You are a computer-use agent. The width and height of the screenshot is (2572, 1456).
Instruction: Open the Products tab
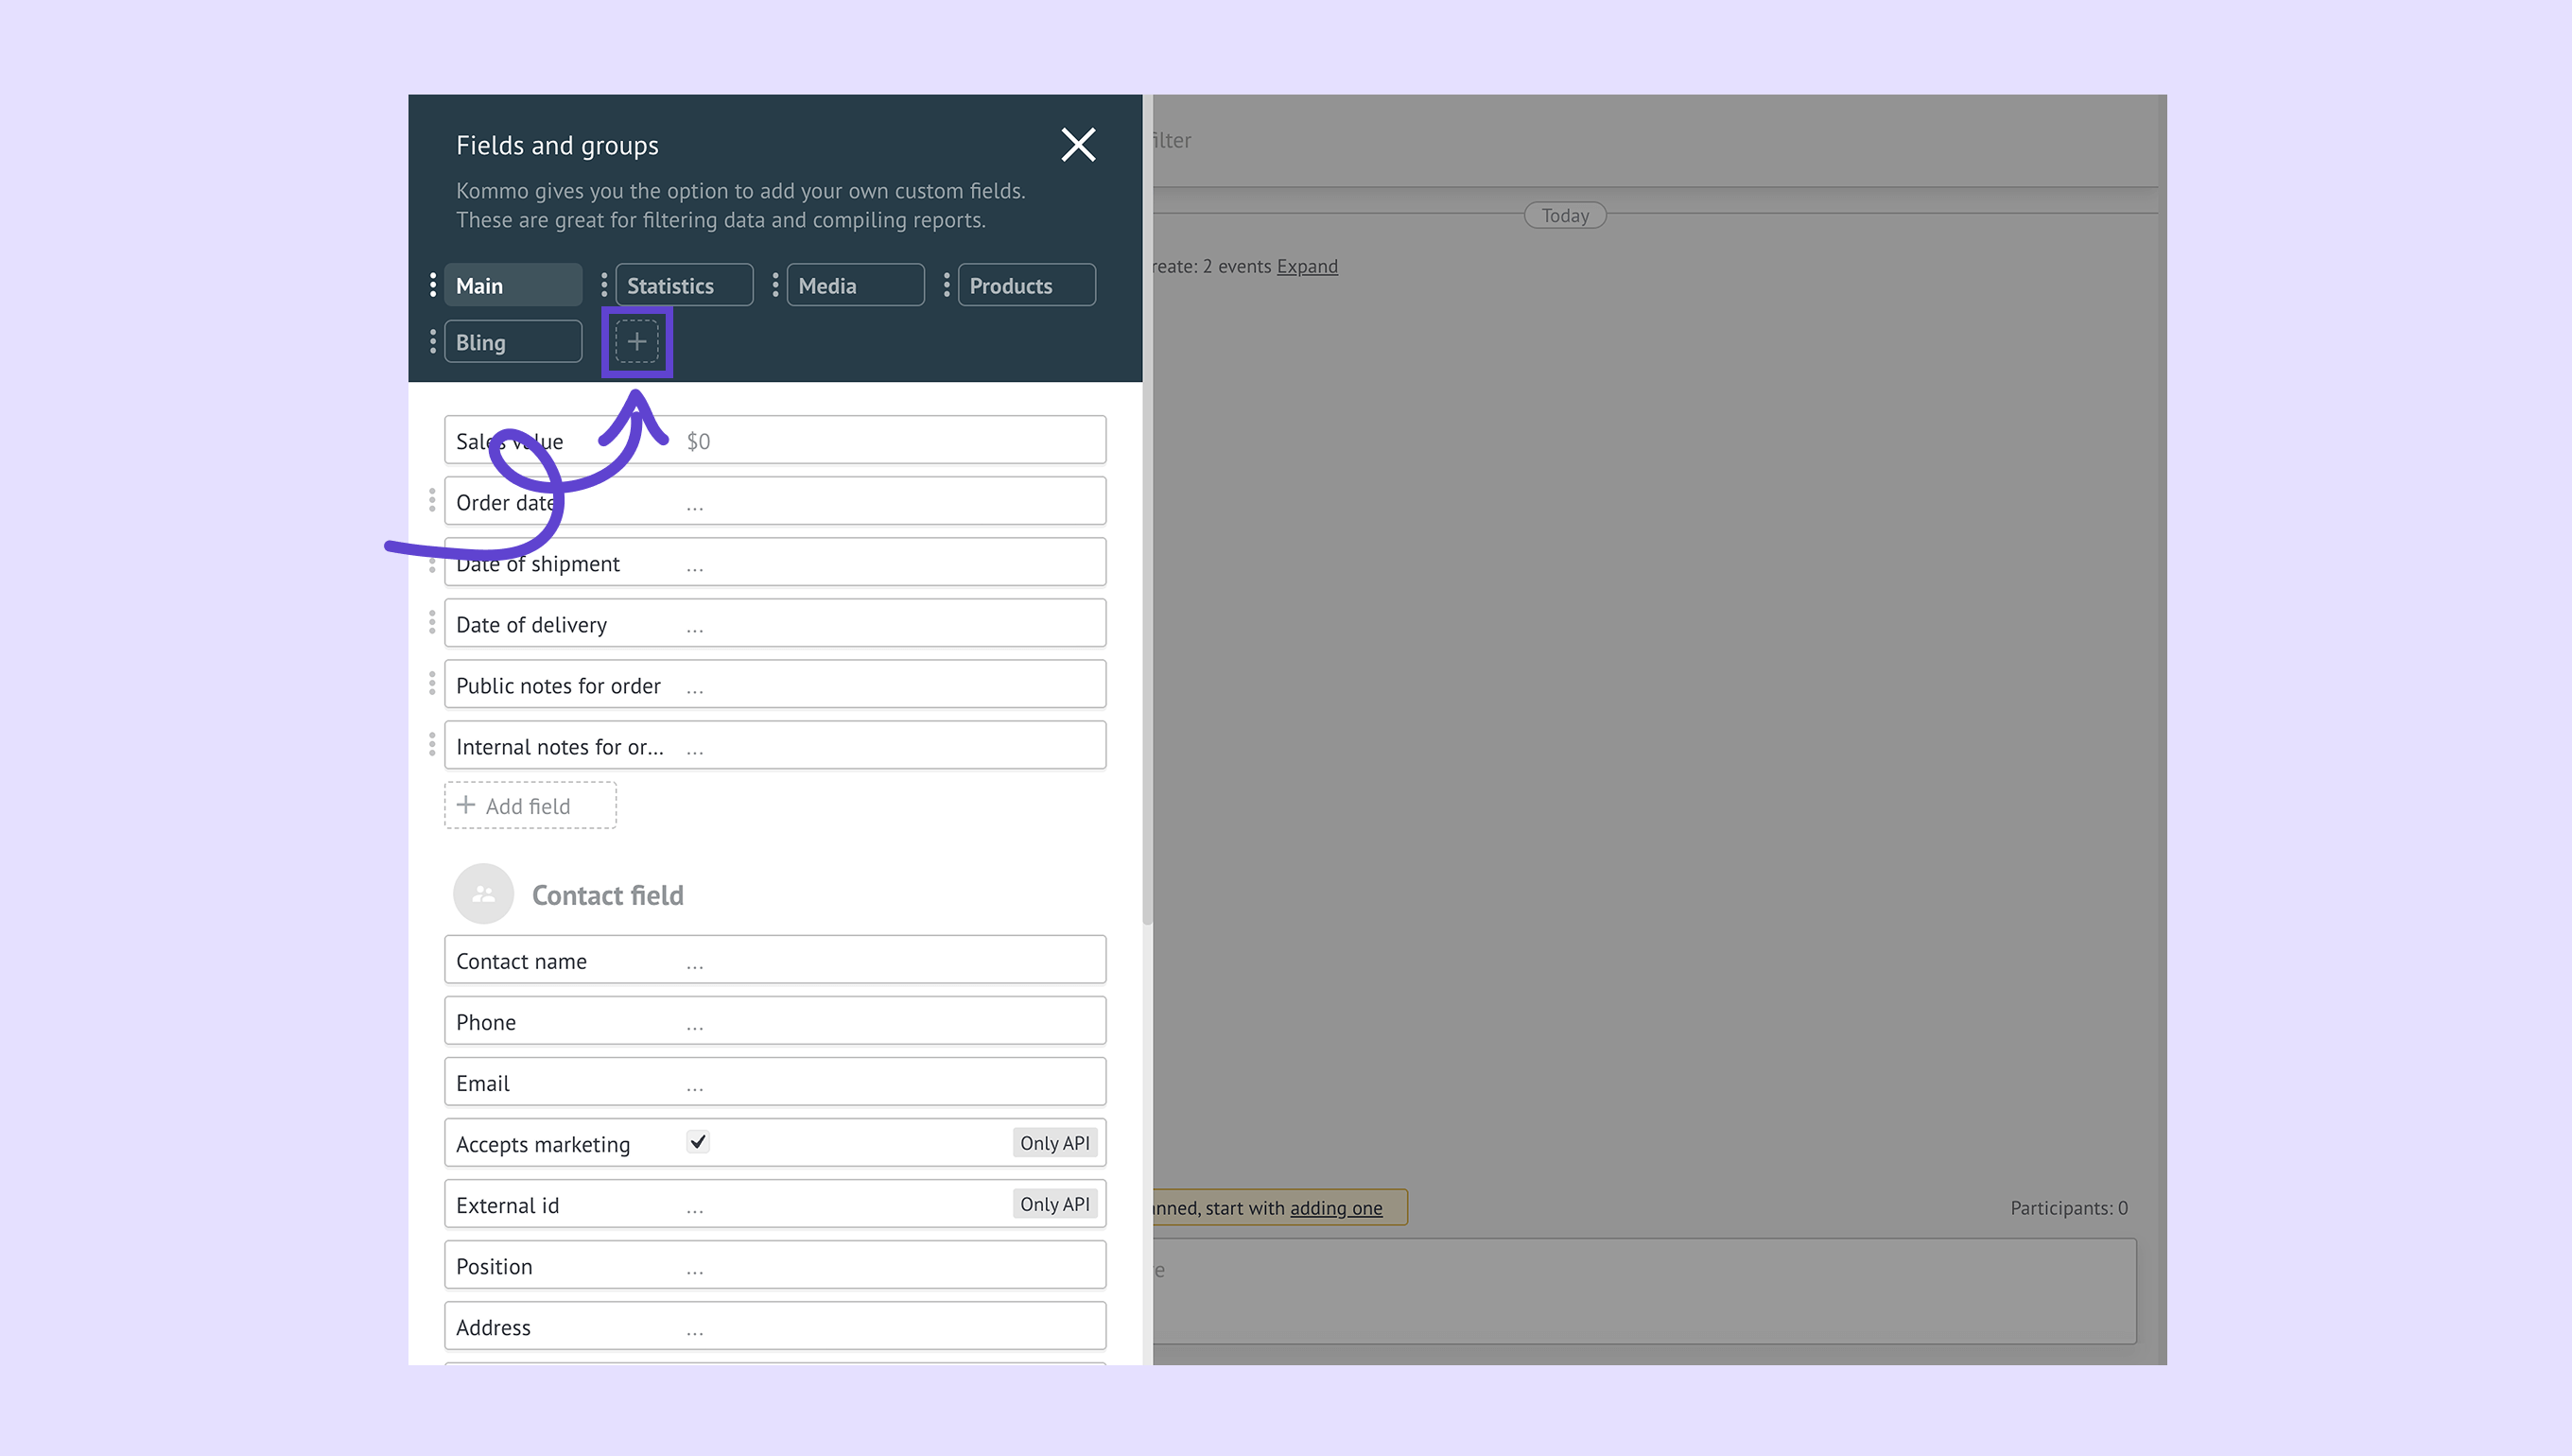pos(1026,285)
